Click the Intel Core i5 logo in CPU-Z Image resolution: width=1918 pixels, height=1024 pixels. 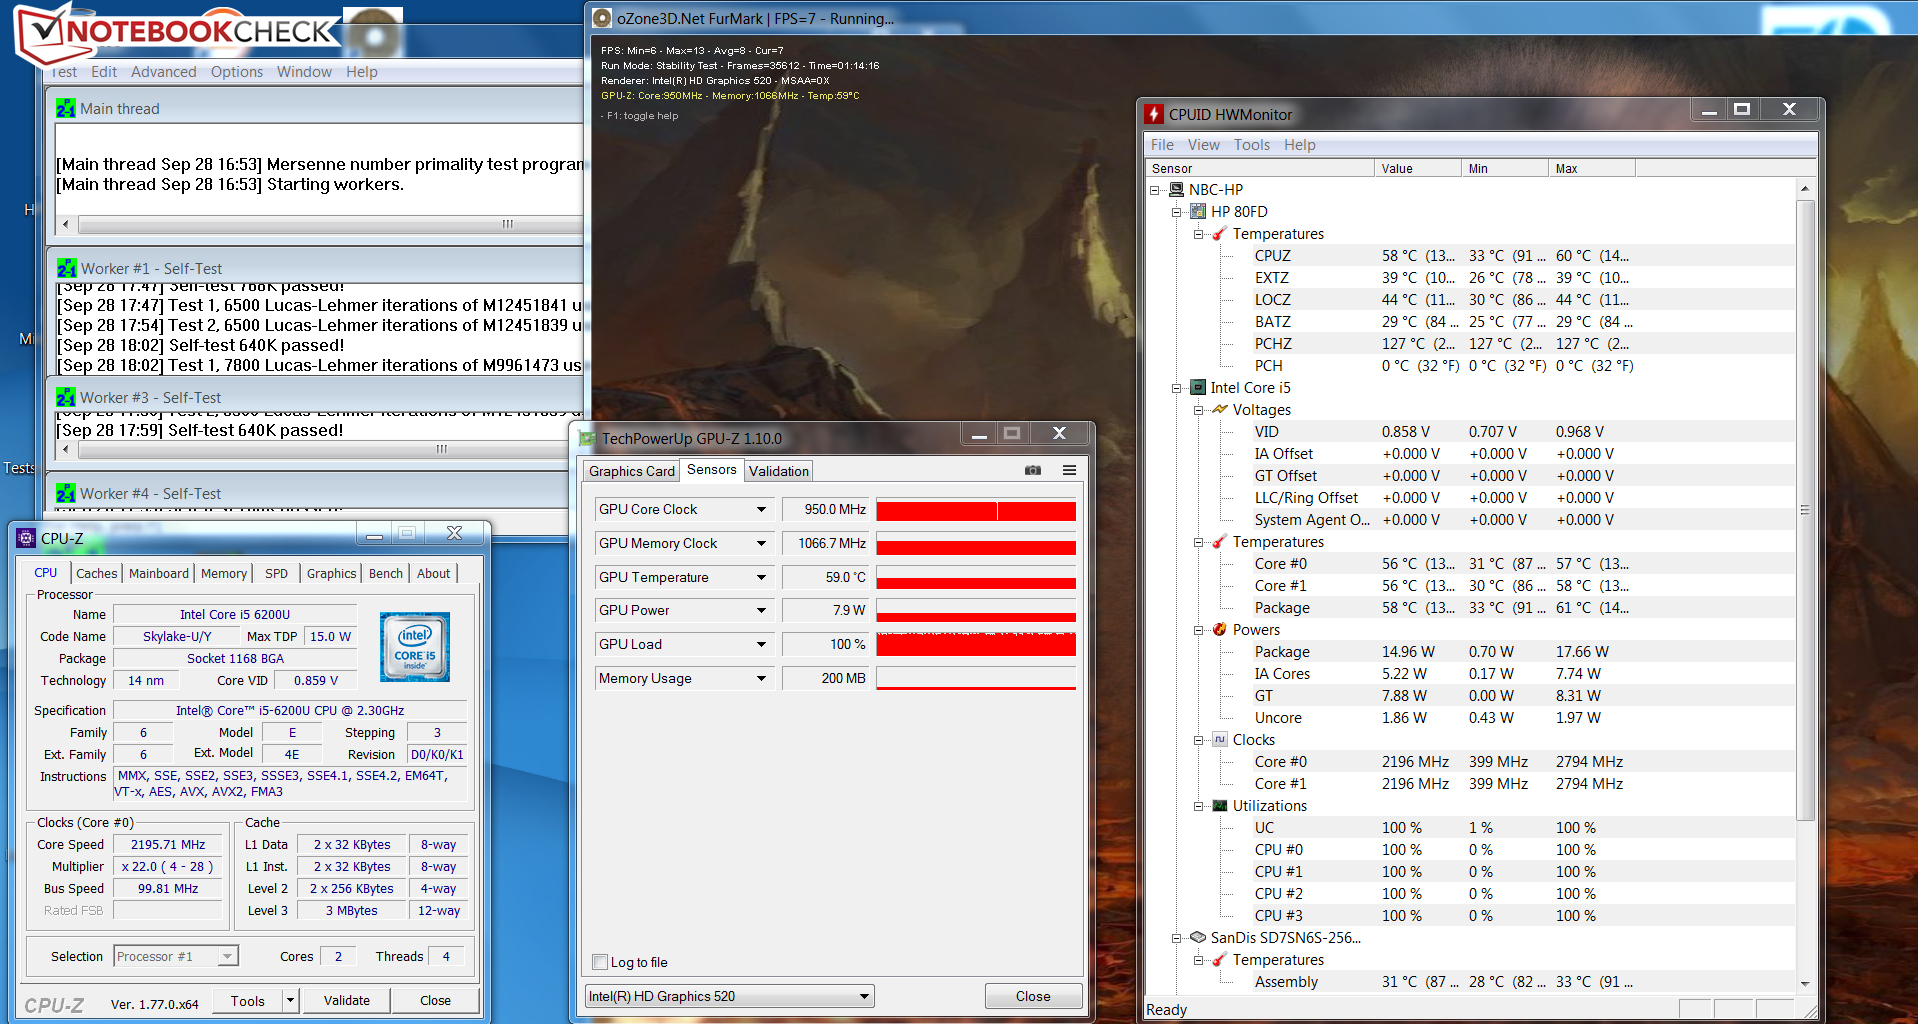coord(415,647)
